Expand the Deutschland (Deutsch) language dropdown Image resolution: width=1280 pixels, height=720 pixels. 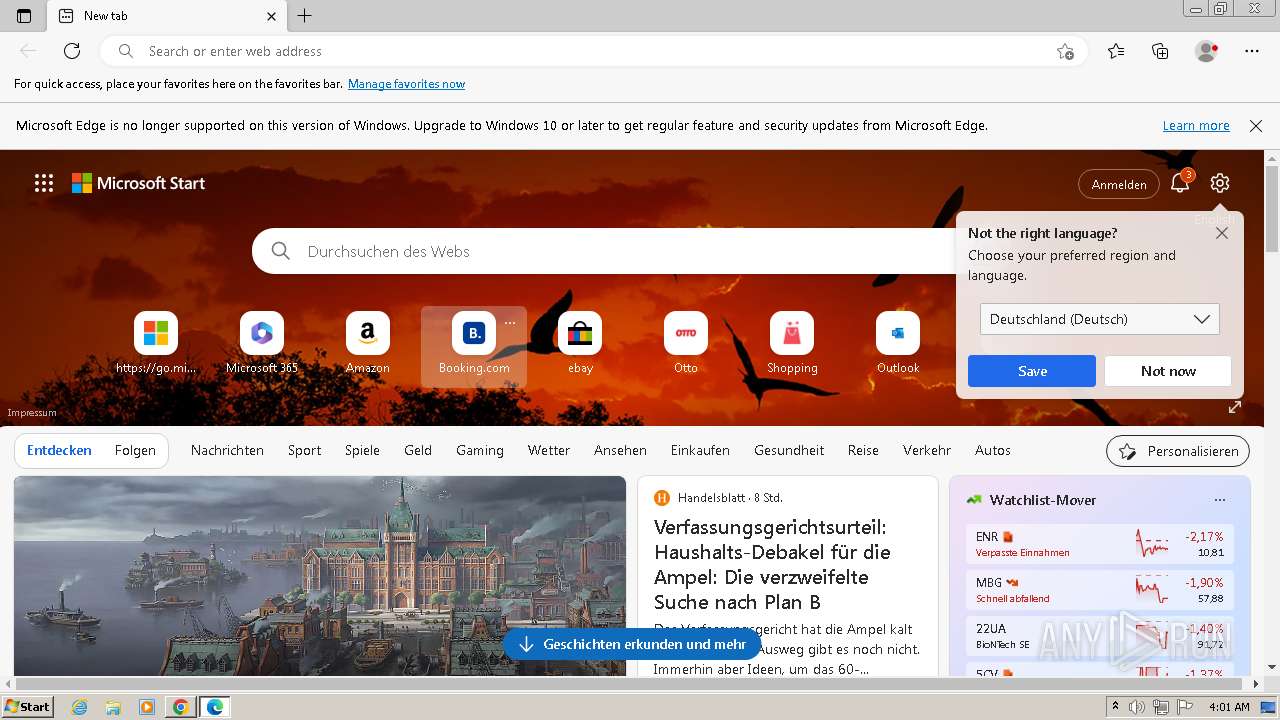(x=1100, y=319)
